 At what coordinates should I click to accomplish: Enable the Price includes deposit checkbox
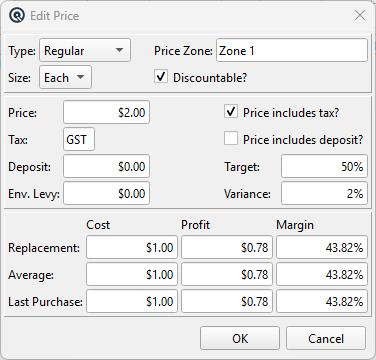tap(231, 138)
